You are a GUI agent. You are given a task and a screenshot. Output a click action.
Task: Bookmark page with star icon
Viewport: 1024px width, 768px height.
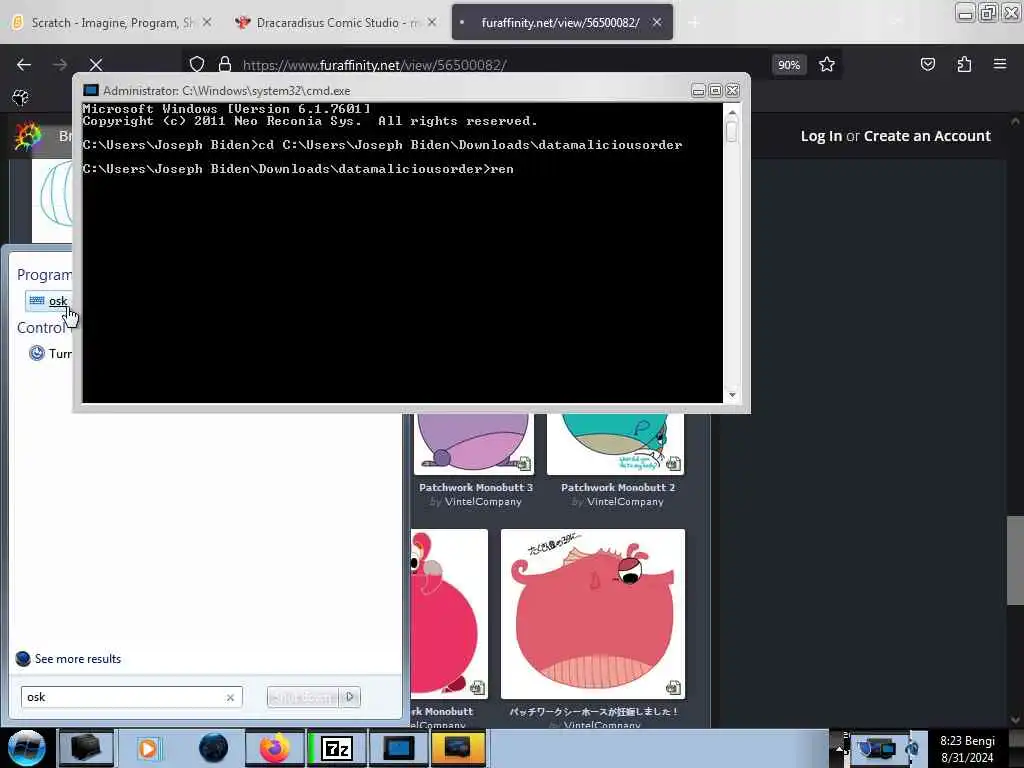[x=827, y=65]
